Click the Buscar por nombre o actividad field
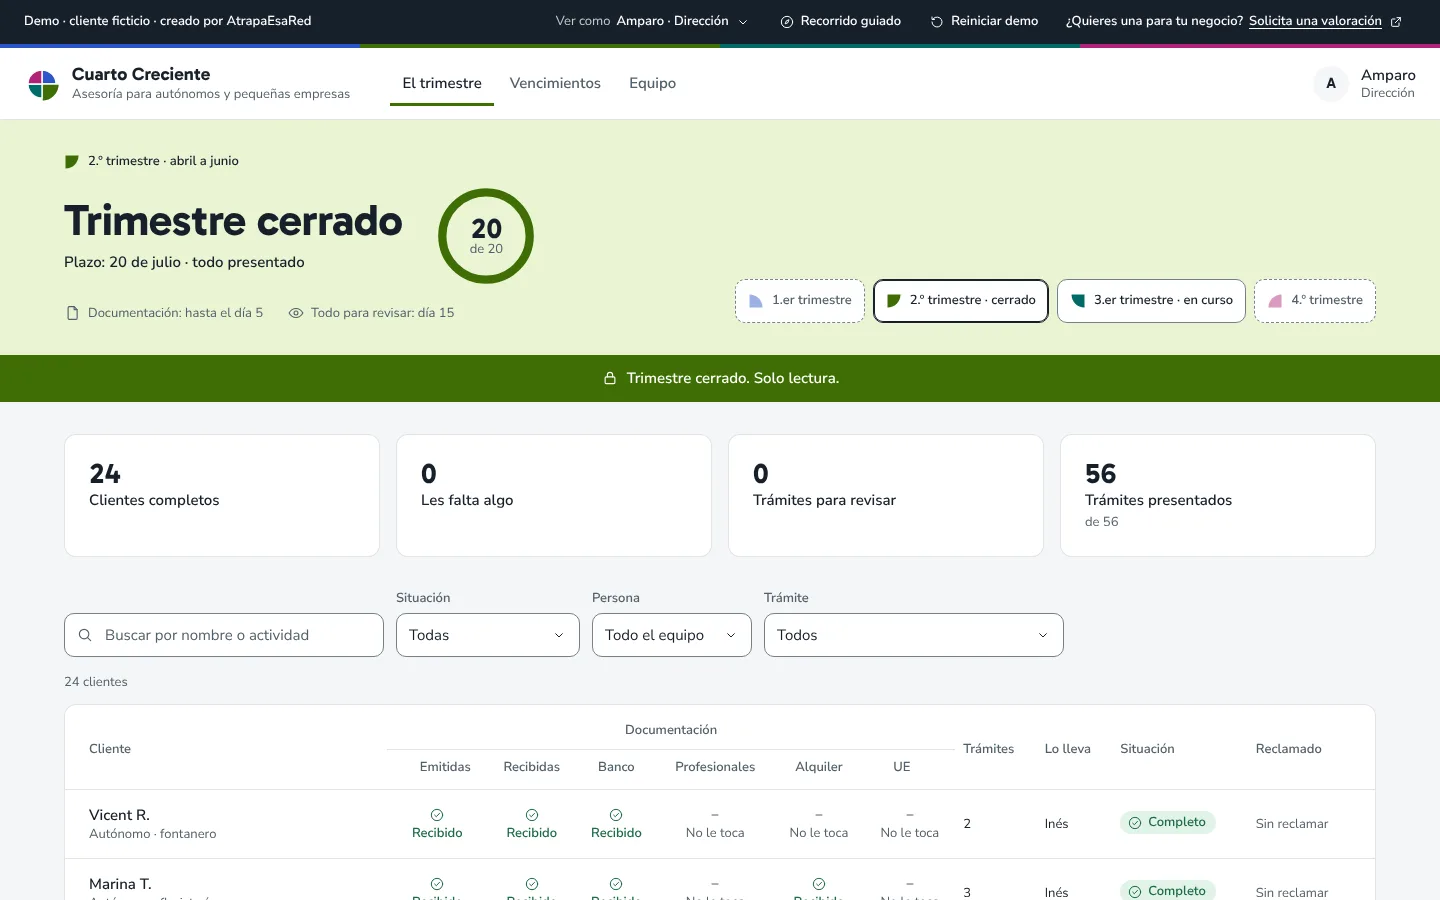Viewport: 1440px width, 900px height. click(224, 635)
